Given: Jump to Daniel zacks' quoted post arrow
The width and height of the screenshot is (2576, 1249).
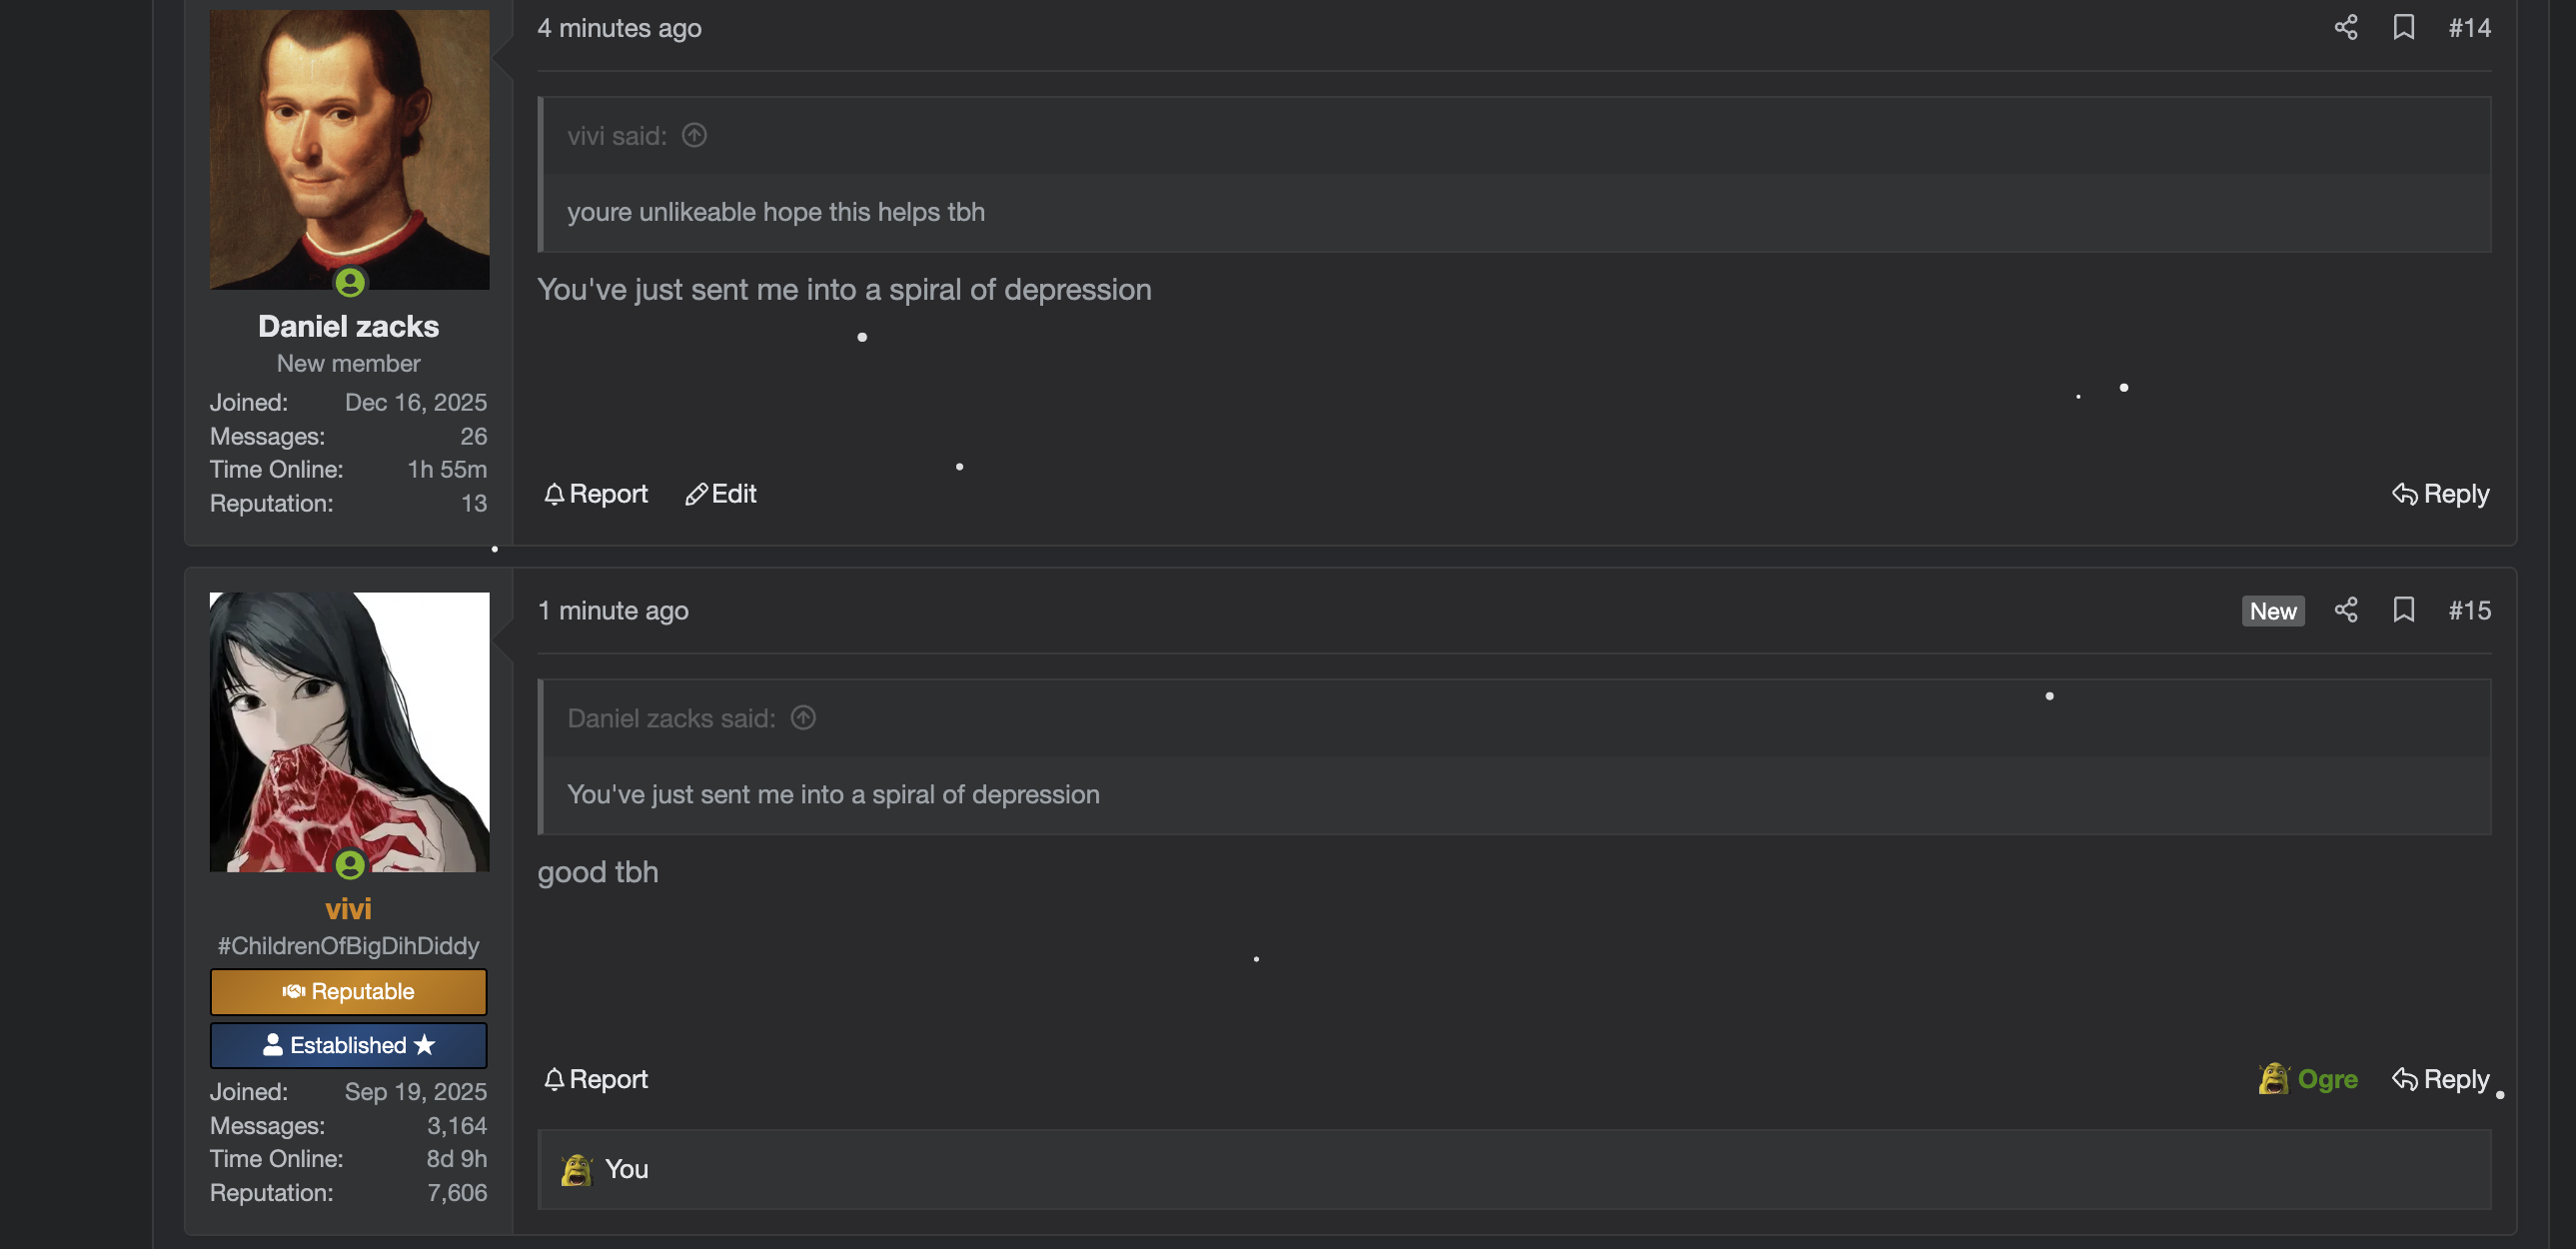Looking at the screenshot, I should (803, 718).
